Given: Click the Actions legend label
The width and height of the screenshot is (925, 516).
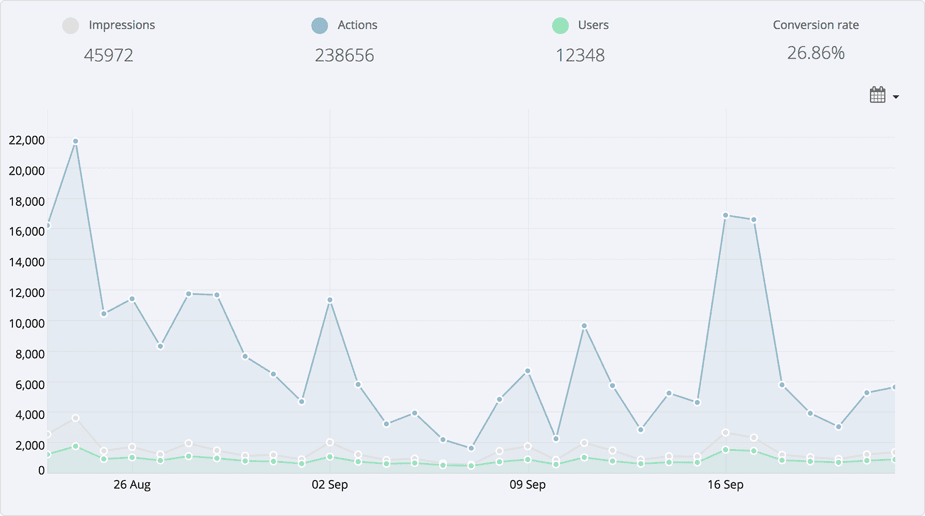Looking at the screenshot, I should (357, 25).
